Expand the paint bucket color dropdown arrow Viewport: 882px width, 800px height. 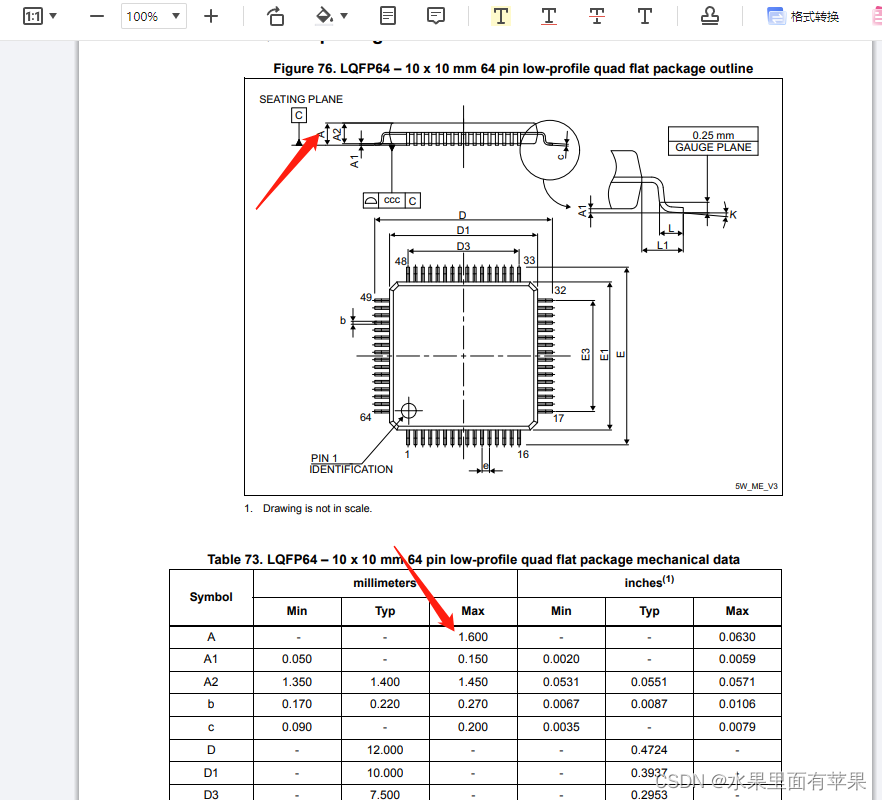(345, 16)
